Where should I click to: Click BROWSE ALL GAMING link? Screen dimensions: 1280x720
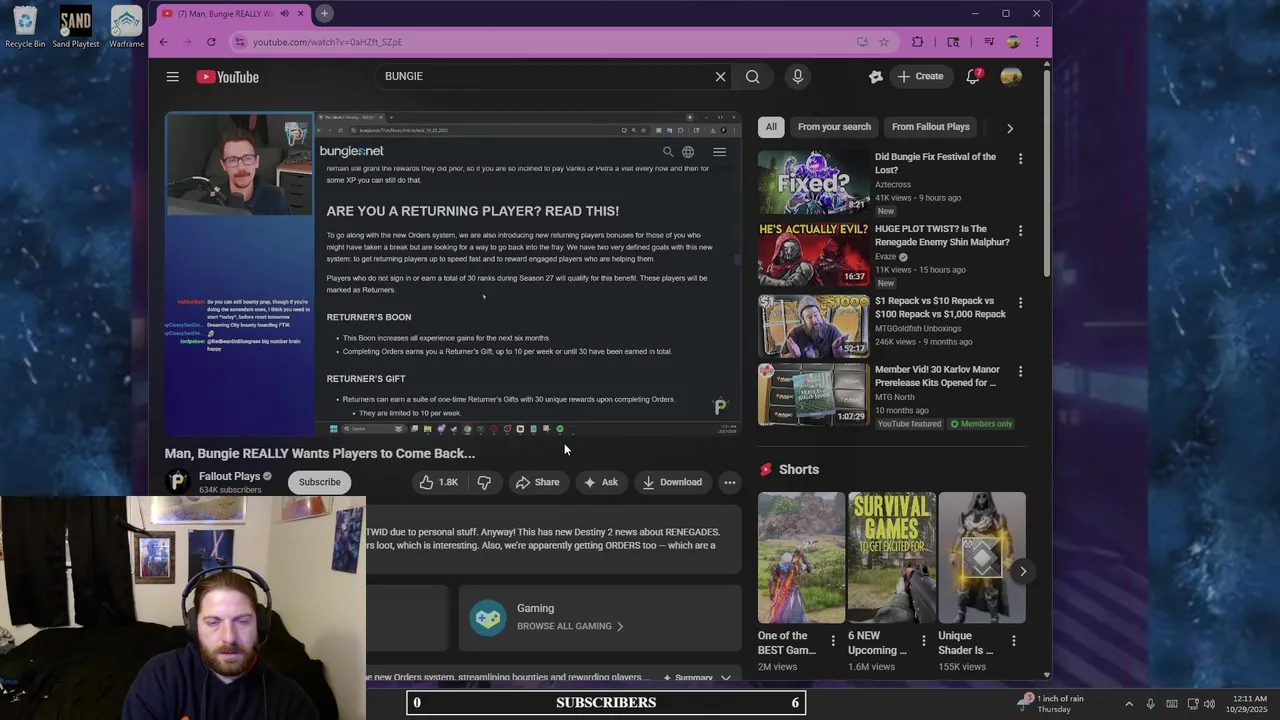pos(570,626)
